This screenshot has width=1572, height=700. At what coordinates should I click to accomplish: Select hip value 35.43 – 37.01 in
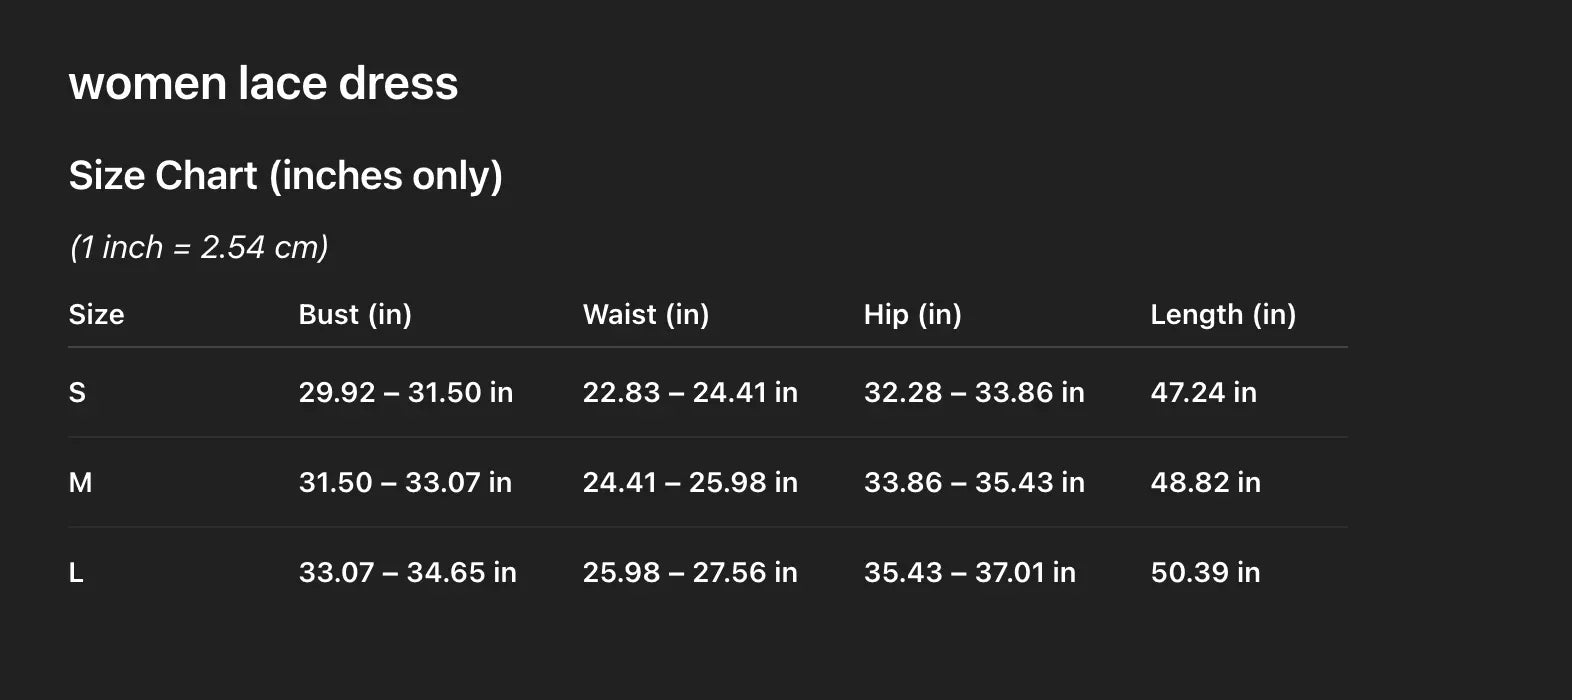[x=970, y=572]
